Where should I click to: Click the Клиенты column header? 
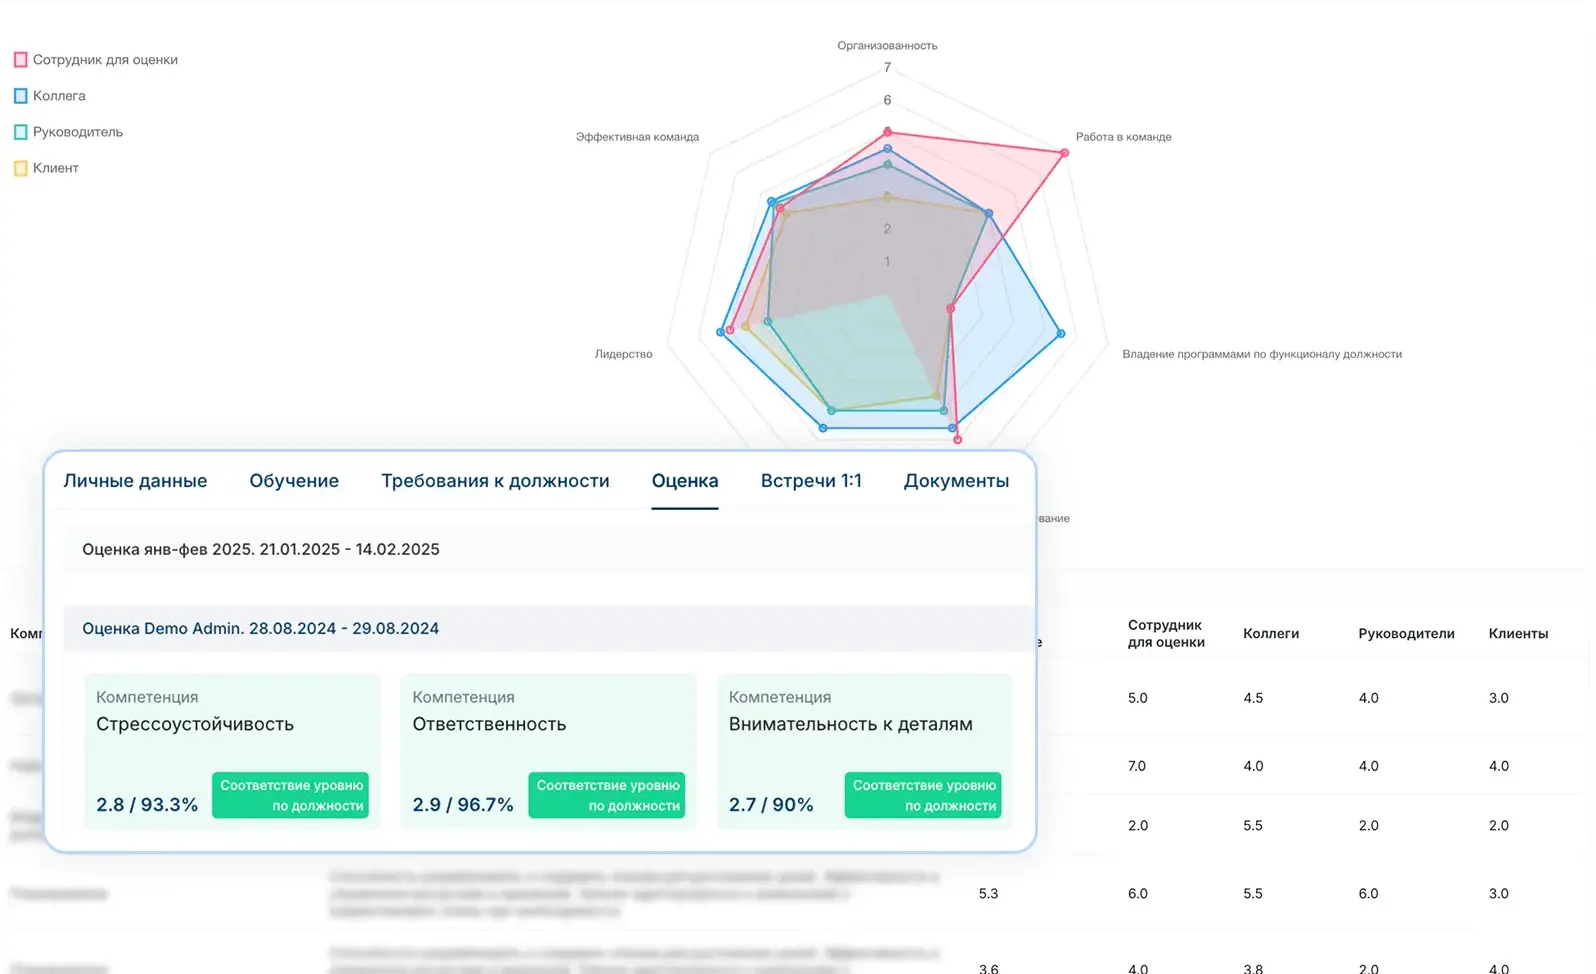(1518, 633)
